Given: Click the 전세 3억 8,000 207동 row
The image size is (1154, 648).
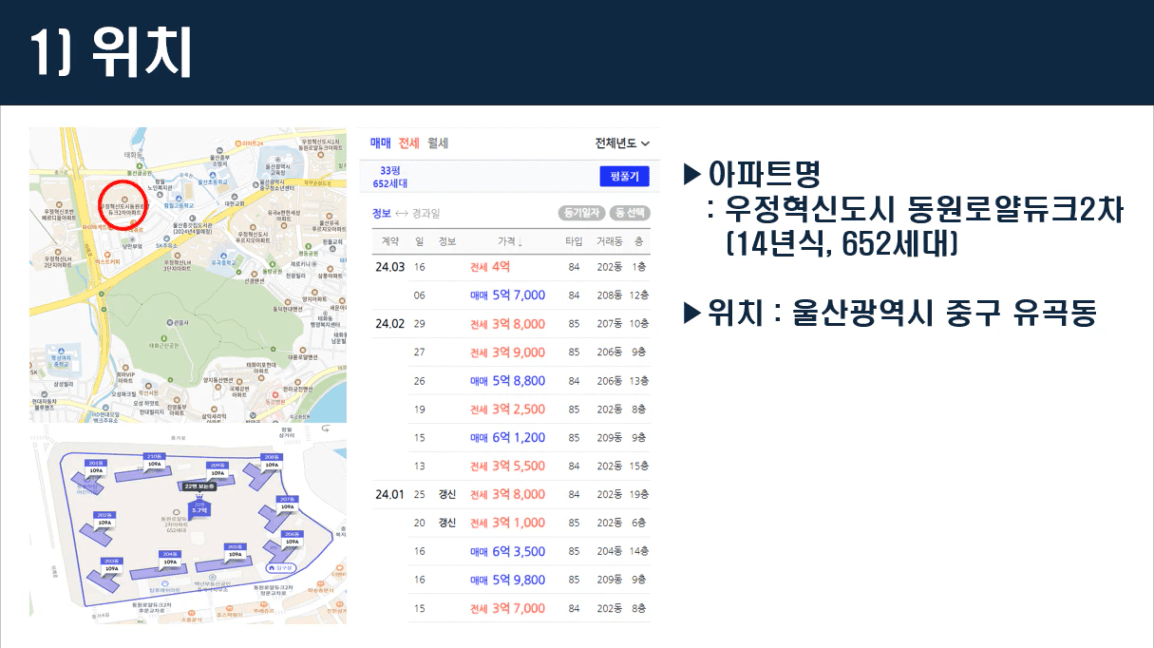Looking at the screenshot, I should pos(511,324).
